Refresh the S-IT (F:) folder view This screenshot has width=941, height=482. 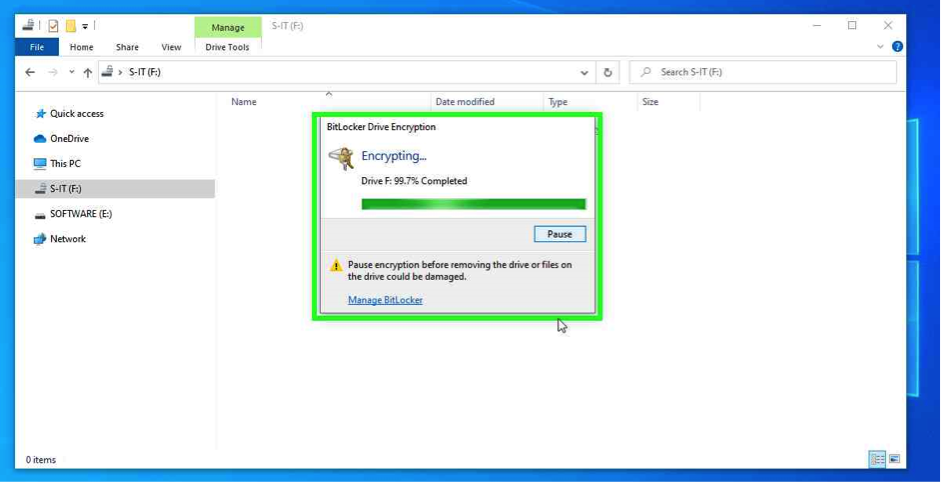pyautogui.click(x=607, y=73)
